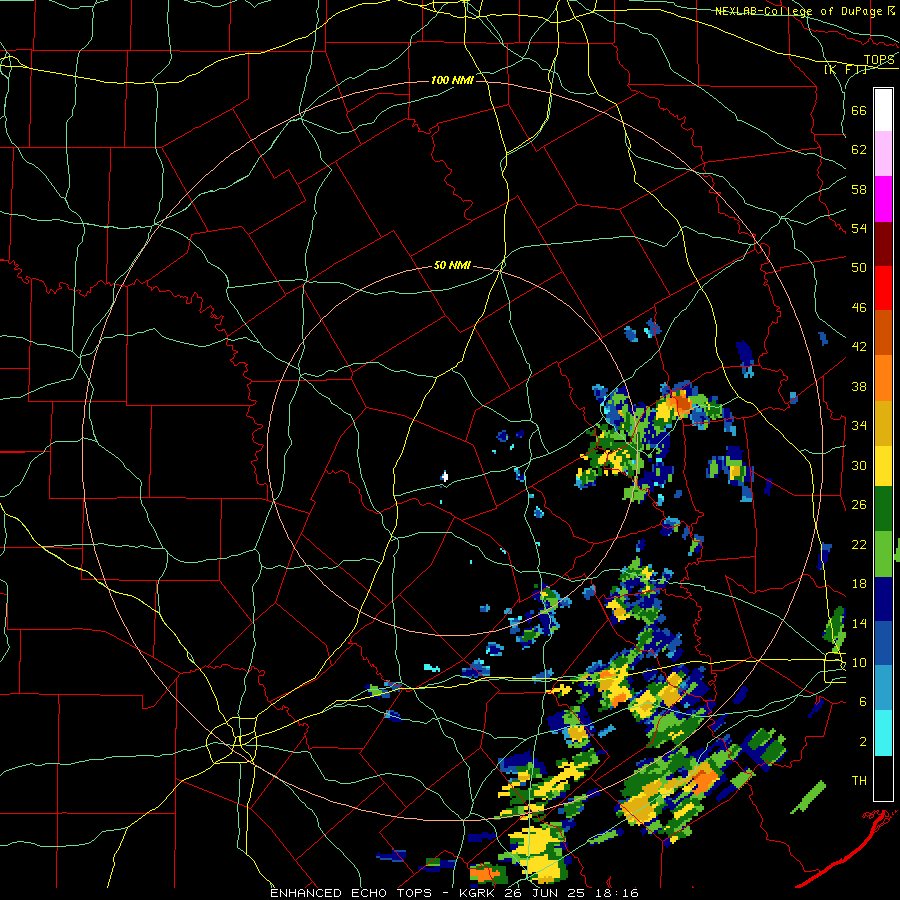Screen dimensions: 900x900
Task: Click the 18 legend value
Action: click(859, 584)
